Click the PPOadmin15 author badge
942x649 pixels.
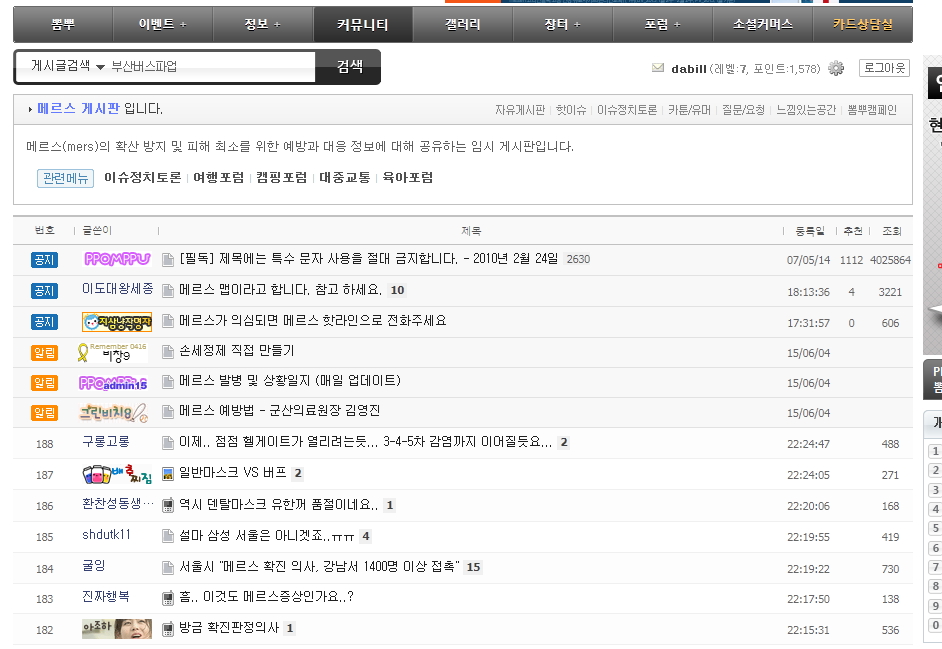pyautogui.click(x=114, y=382)
